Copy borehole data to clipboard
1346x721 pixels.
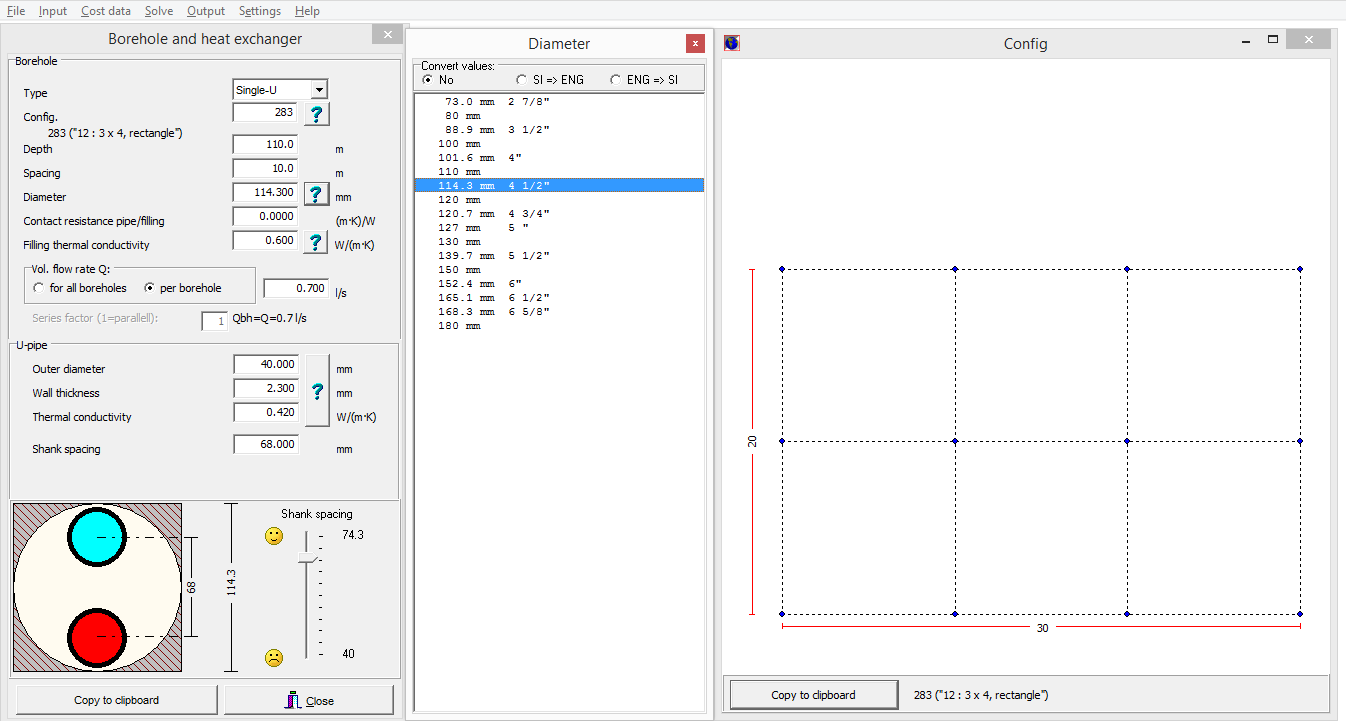pyautogui.click(x=116, y=700)
